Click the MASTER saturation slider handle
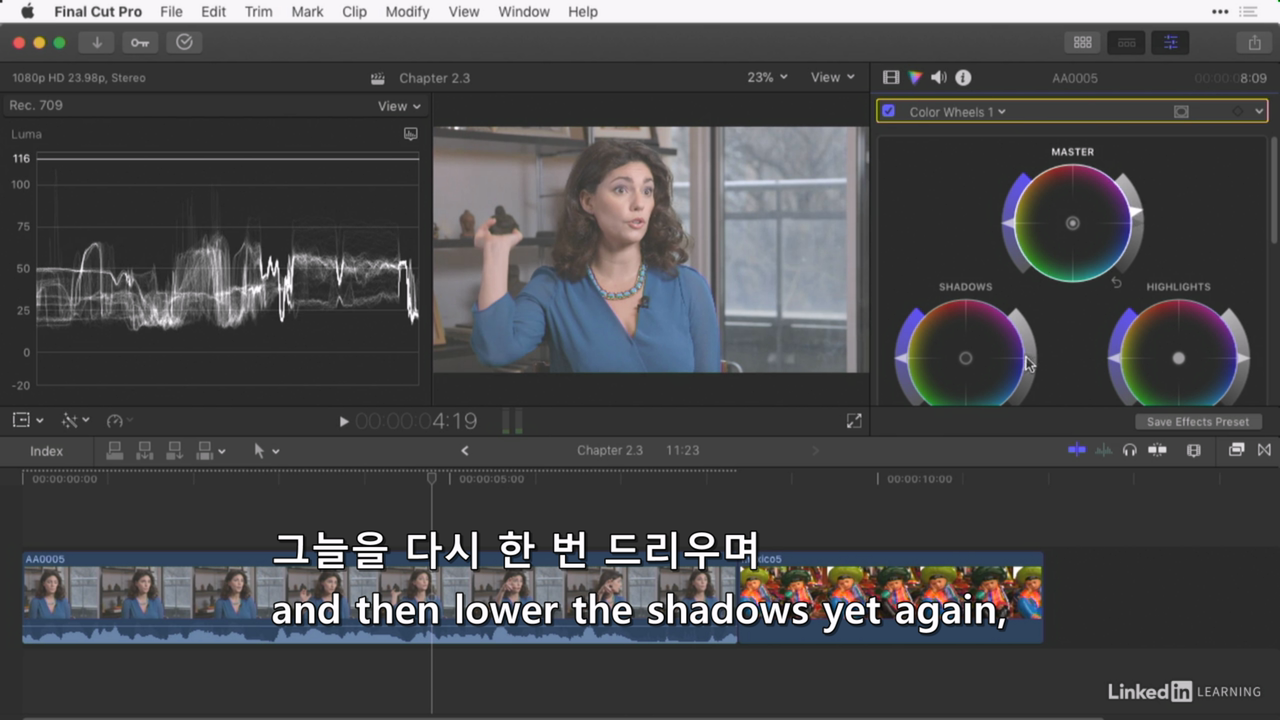Viewport: 1280px width, 720px height. coord(1009,223)
